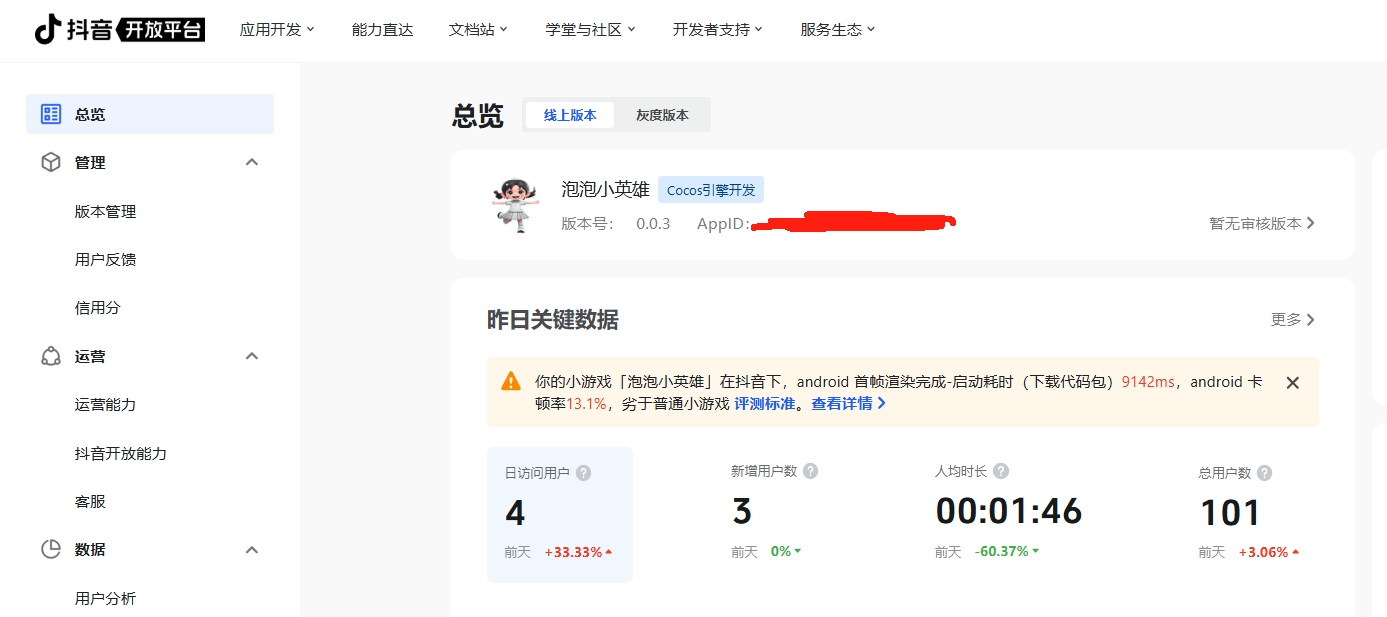Select the 日访问用户 data card
Screen dimensions: 1387x617
(560, 514)
